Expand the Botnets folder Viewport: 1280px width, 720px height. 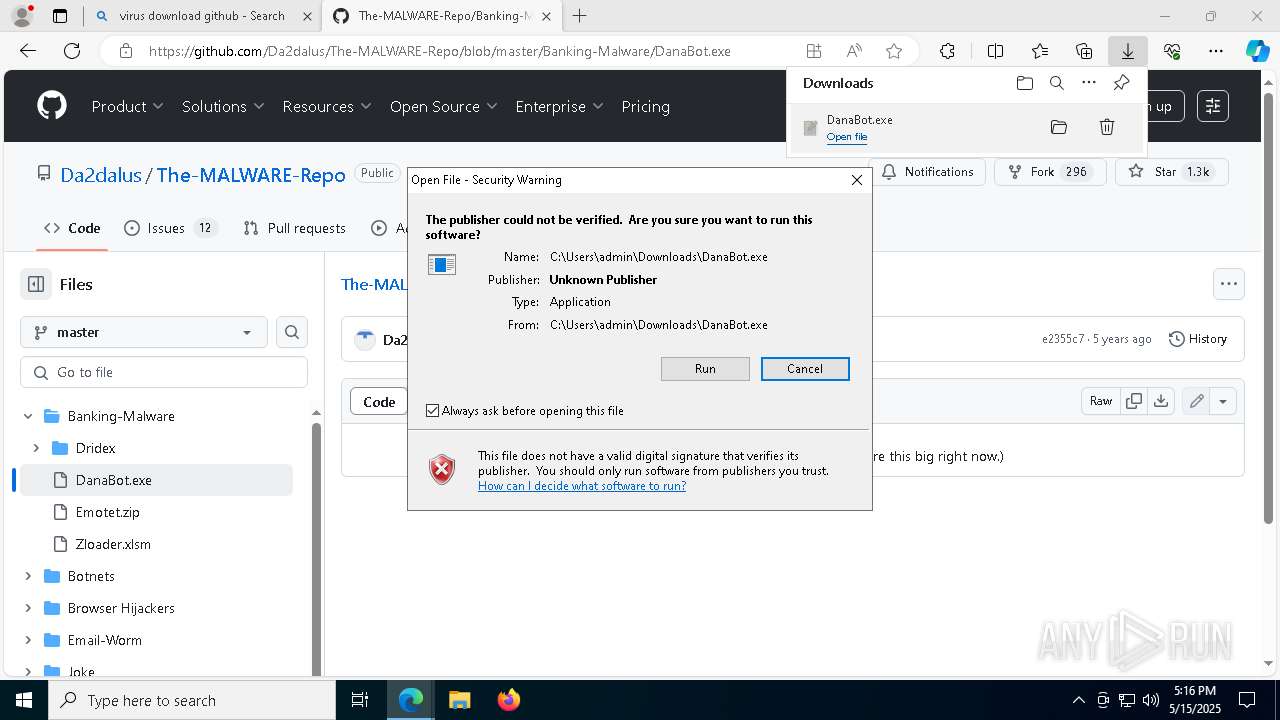[28, 576]
